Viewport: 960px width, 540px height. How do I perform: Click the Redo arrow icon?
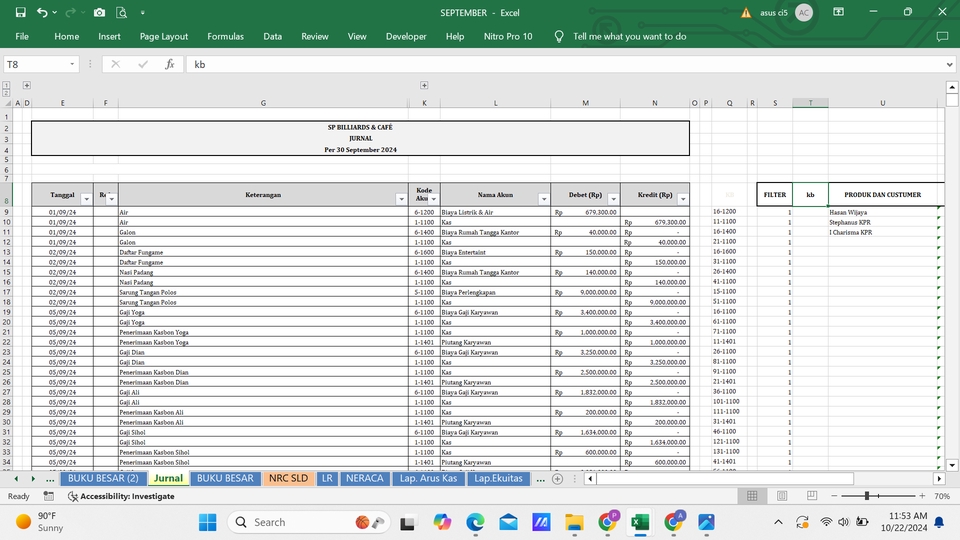[x=70, y=12]
